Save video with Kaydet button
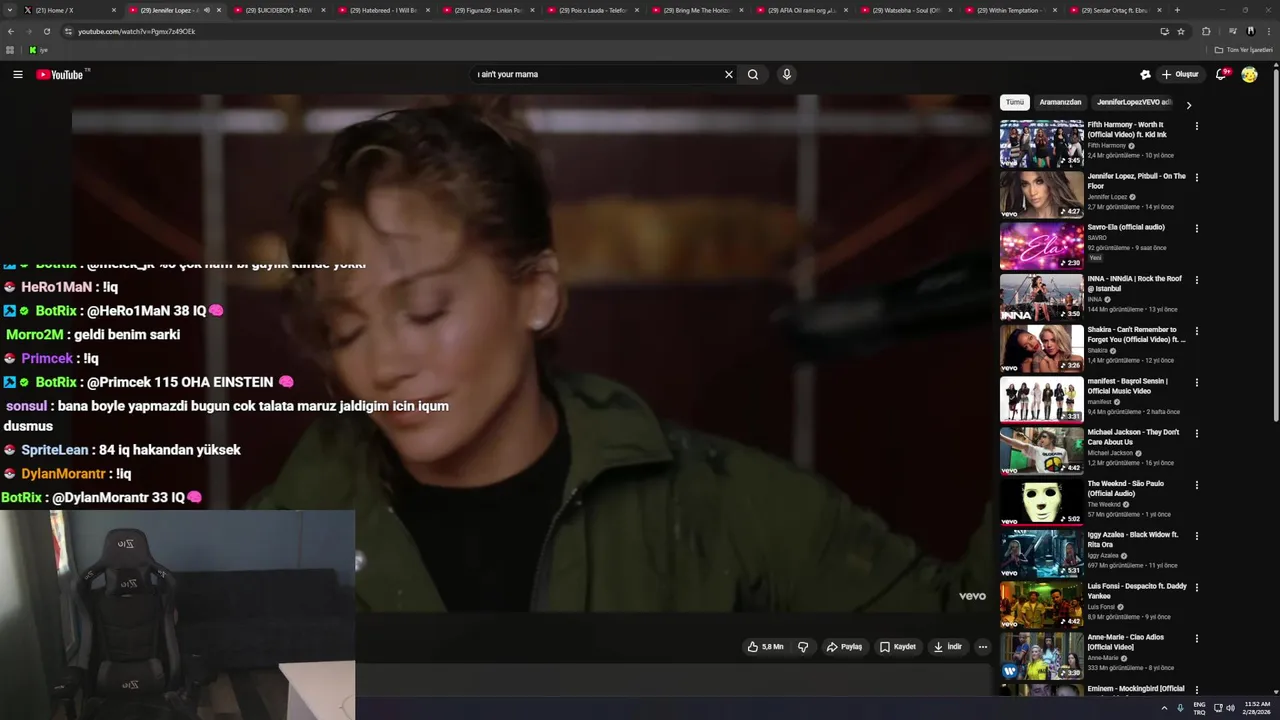The height and width of the screenshot is (720, 1280). coord(898,647)
